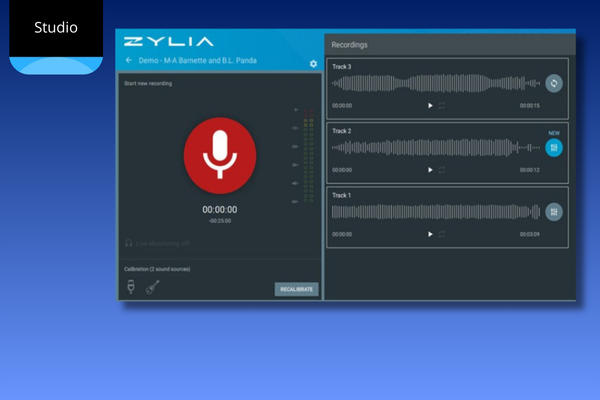Seek within Track 3 waveform
The image size is (600, 400).
coord(436,83)
